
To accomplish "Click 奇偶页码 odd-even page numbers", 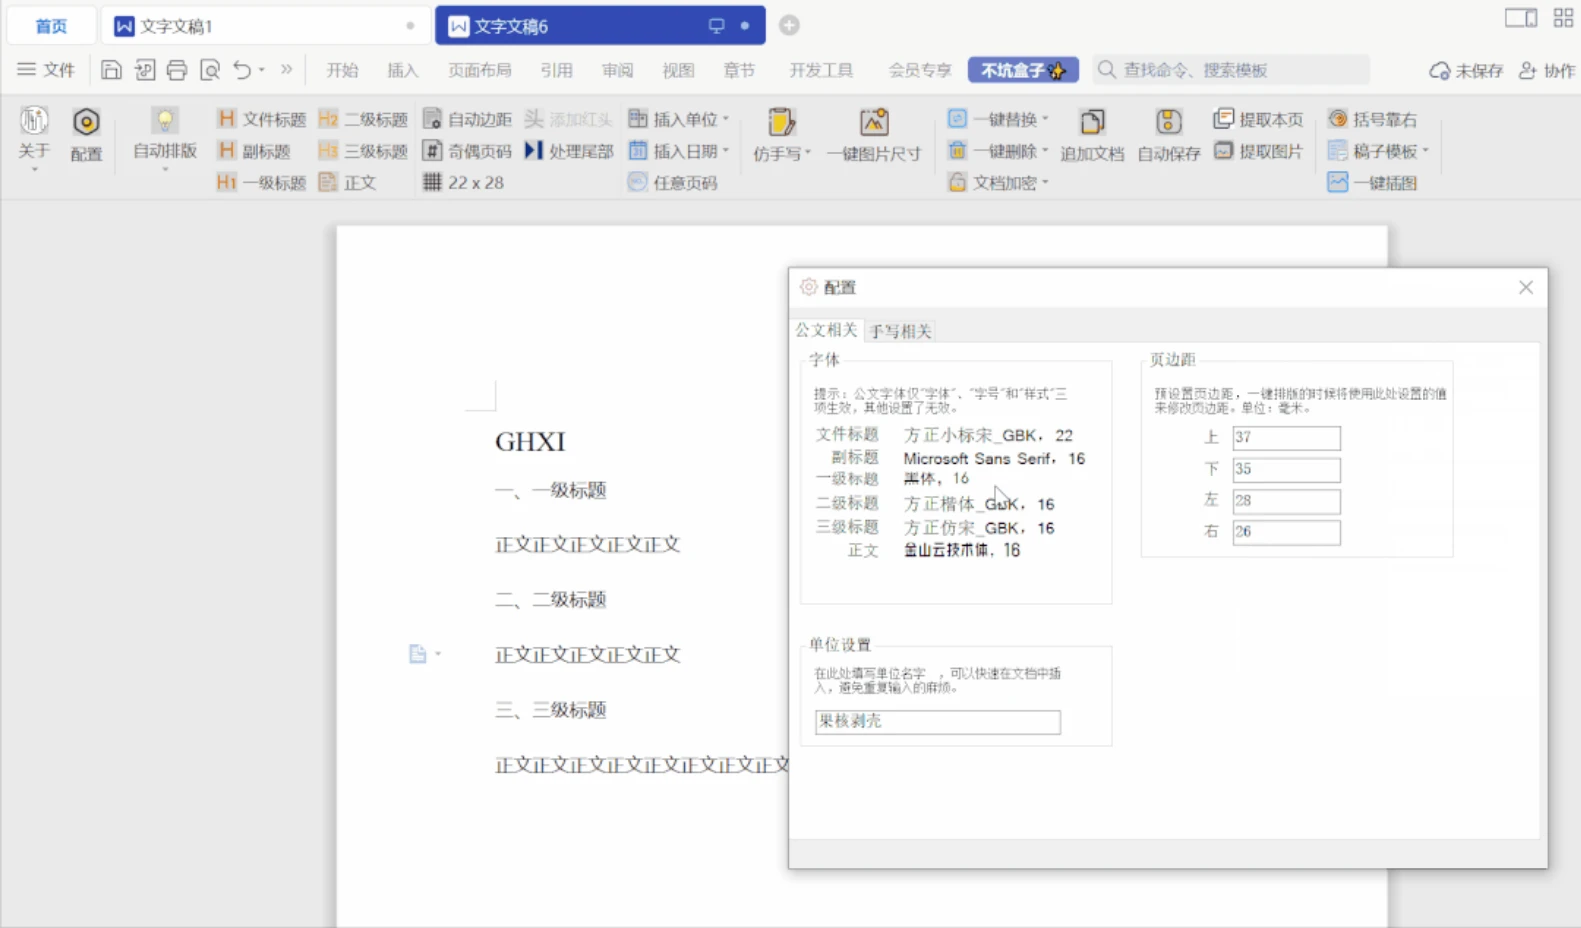I will click(x=467, y=151).
